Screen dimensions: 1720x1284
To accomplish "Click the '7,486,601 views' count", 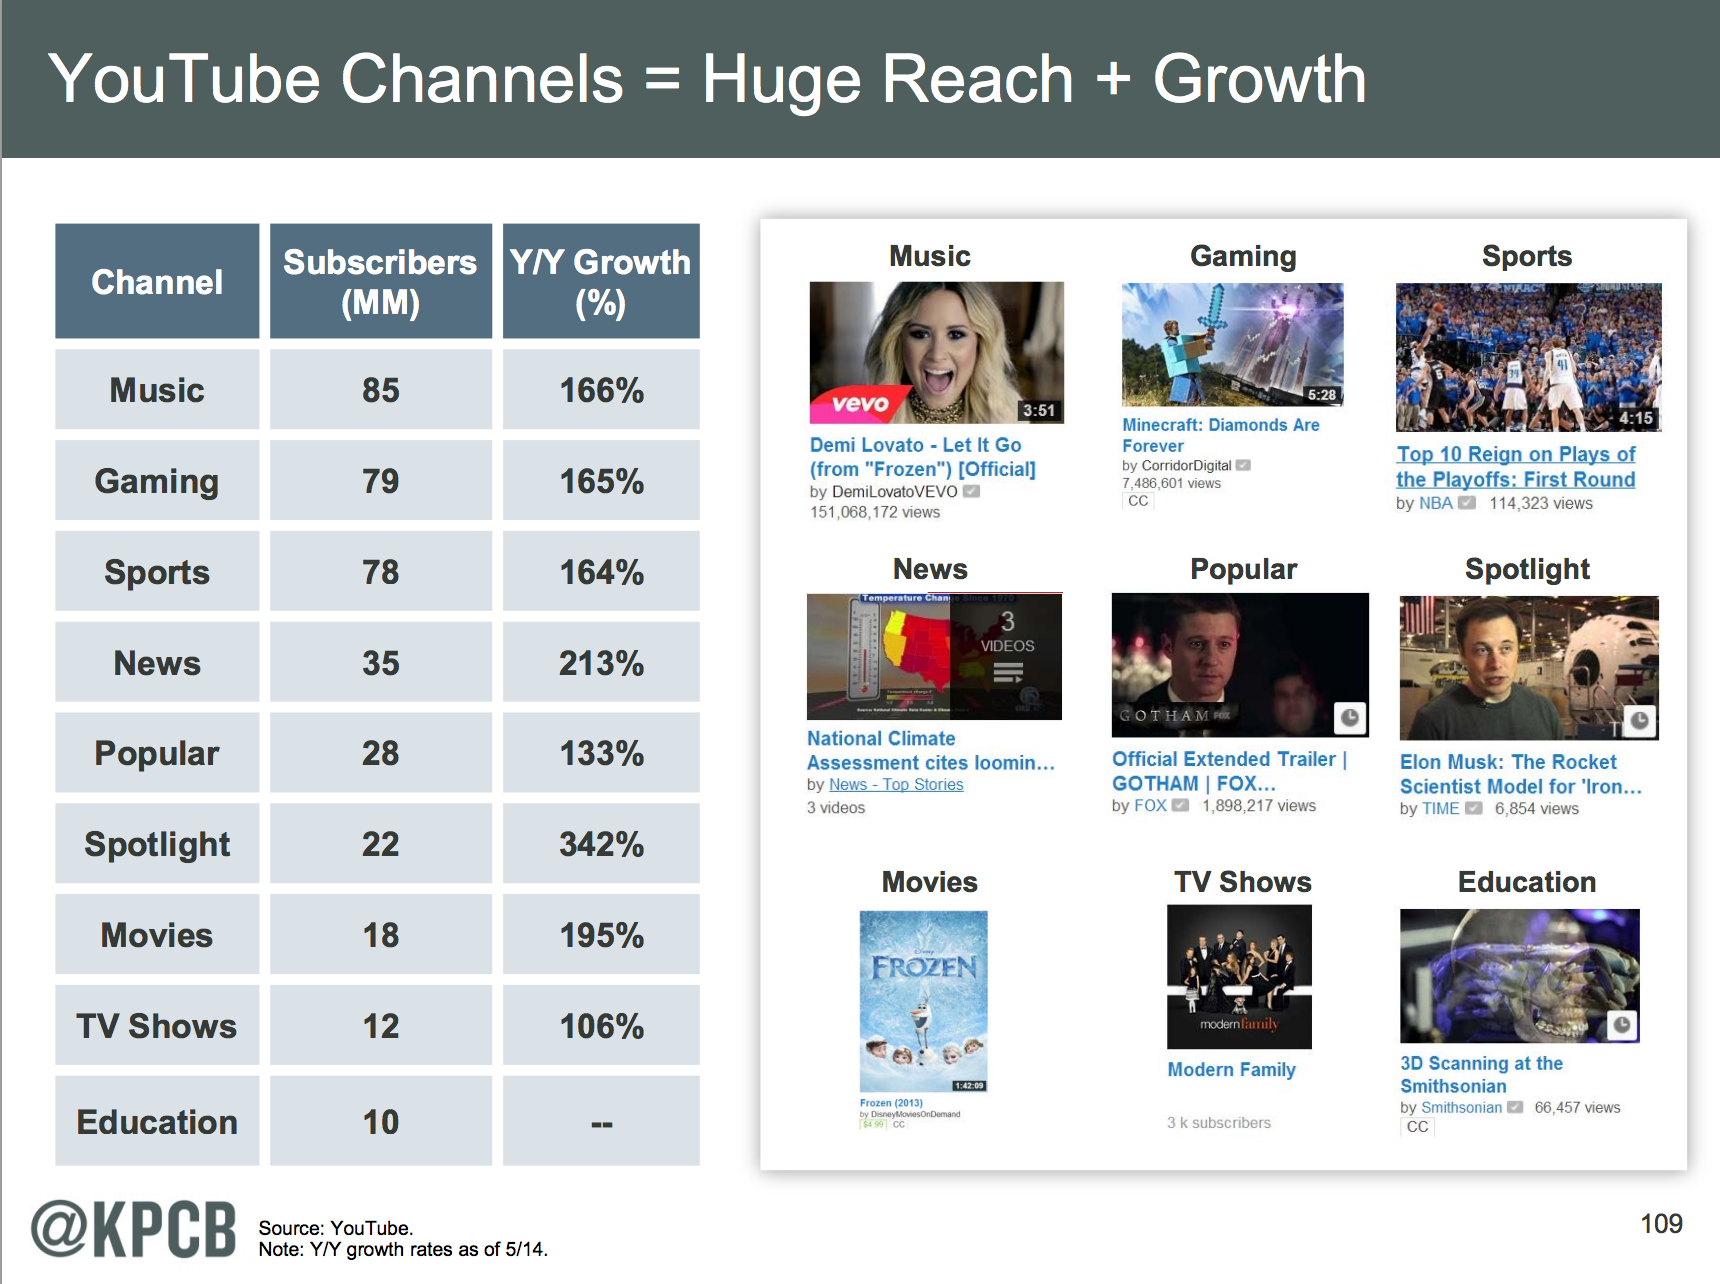I will click(x=1171, y=483).
